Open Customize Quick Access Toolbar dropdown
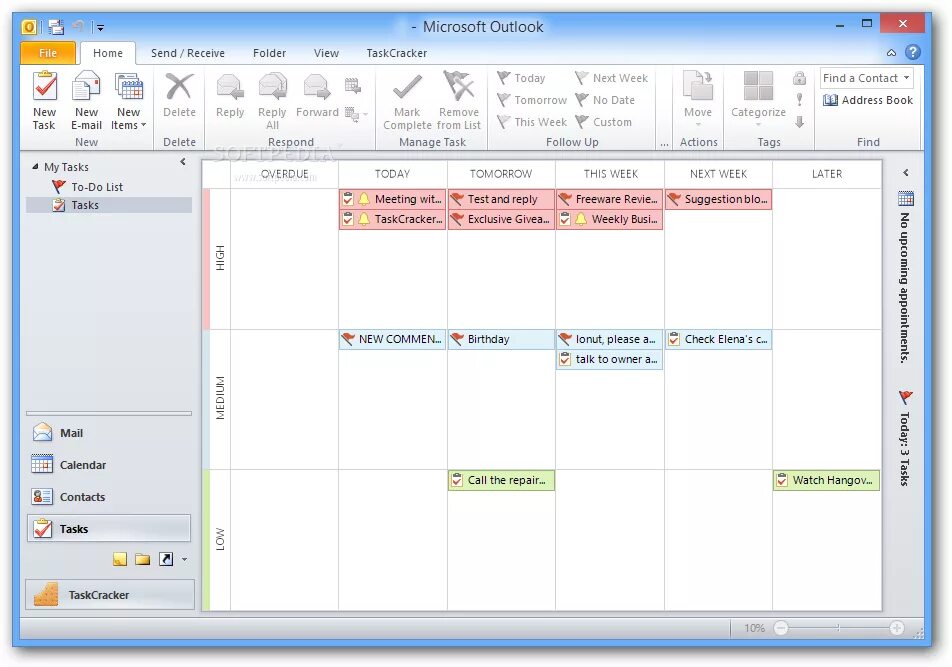The image size is (952, 667). [100, 27]
